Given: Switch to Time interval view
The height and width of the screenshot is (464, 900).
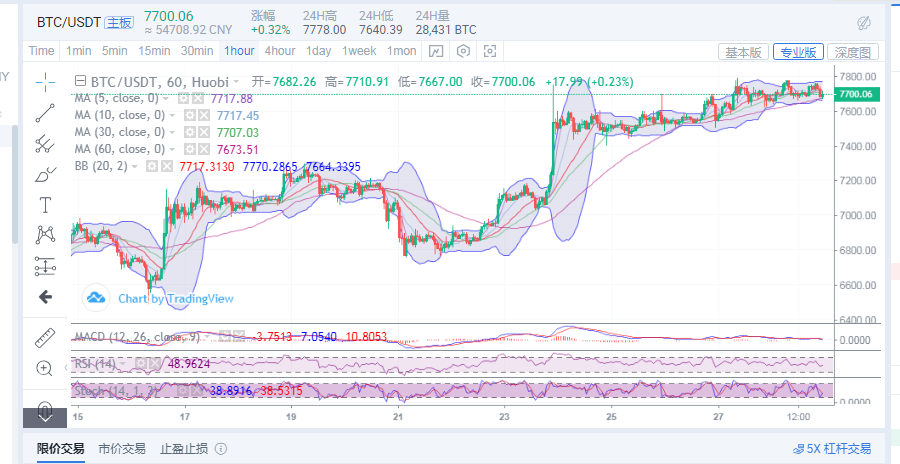Looking at the screenshot, I should tap(41, 51).
